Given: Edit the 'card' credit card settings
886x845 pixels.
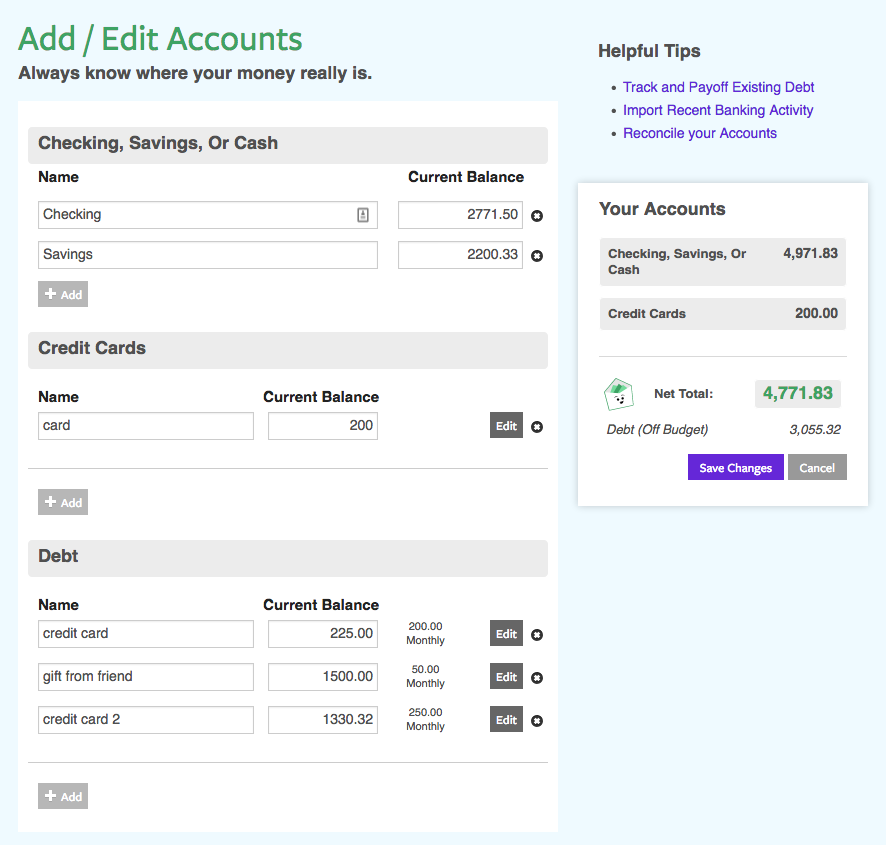Looking at the screenshot, I should tap(506, 426).
